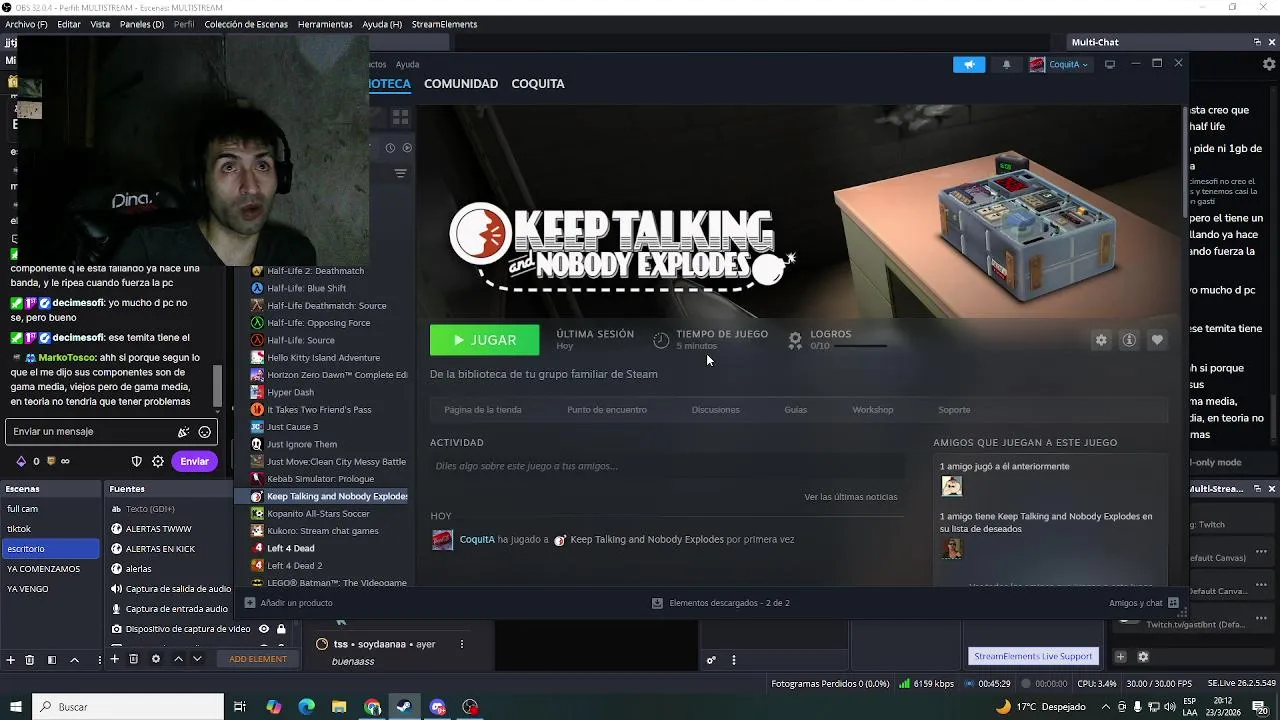Open Página de la tienda tab
Image resolution: width=1280 pixels, height=720 pixels.
tap(483, 410)
